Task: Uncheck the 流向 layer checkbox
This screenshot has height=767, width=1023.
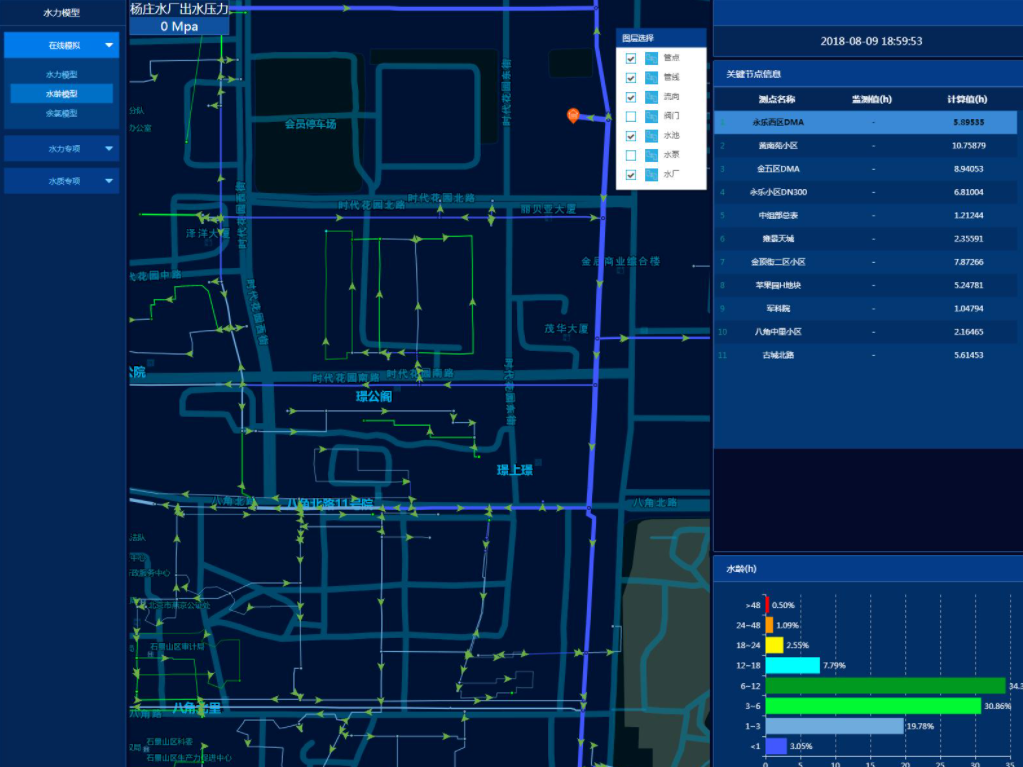Action: 631,97
